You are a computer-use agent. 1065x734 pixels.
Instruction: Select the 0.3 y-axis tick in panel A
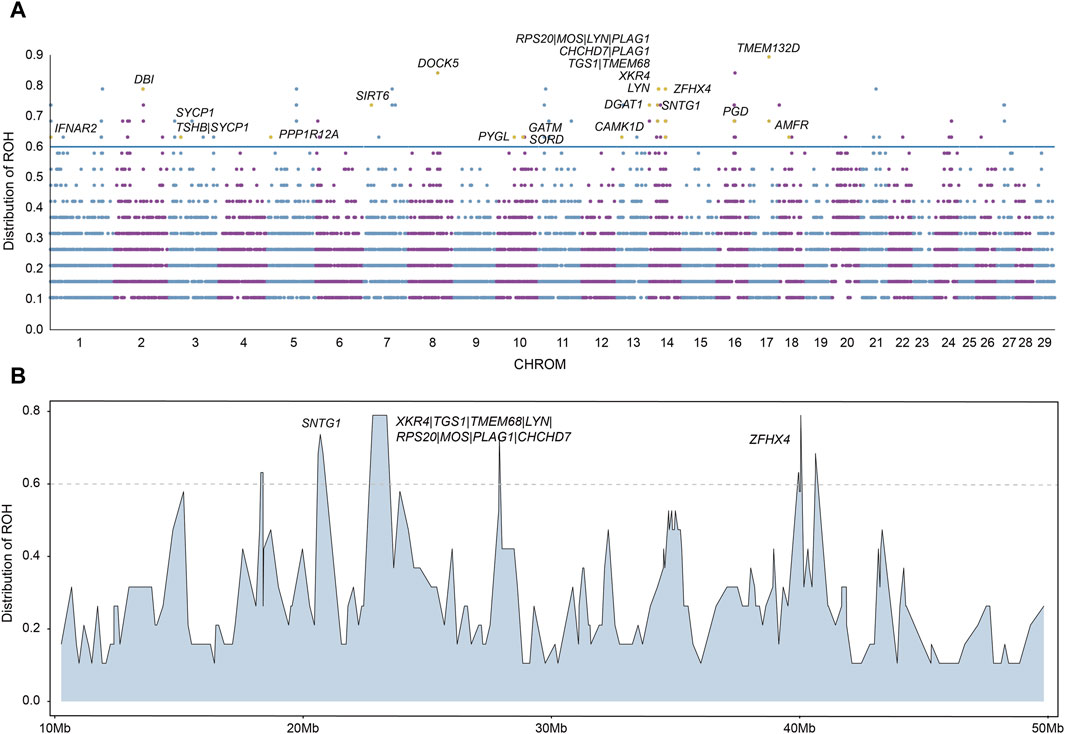point(35,238)
